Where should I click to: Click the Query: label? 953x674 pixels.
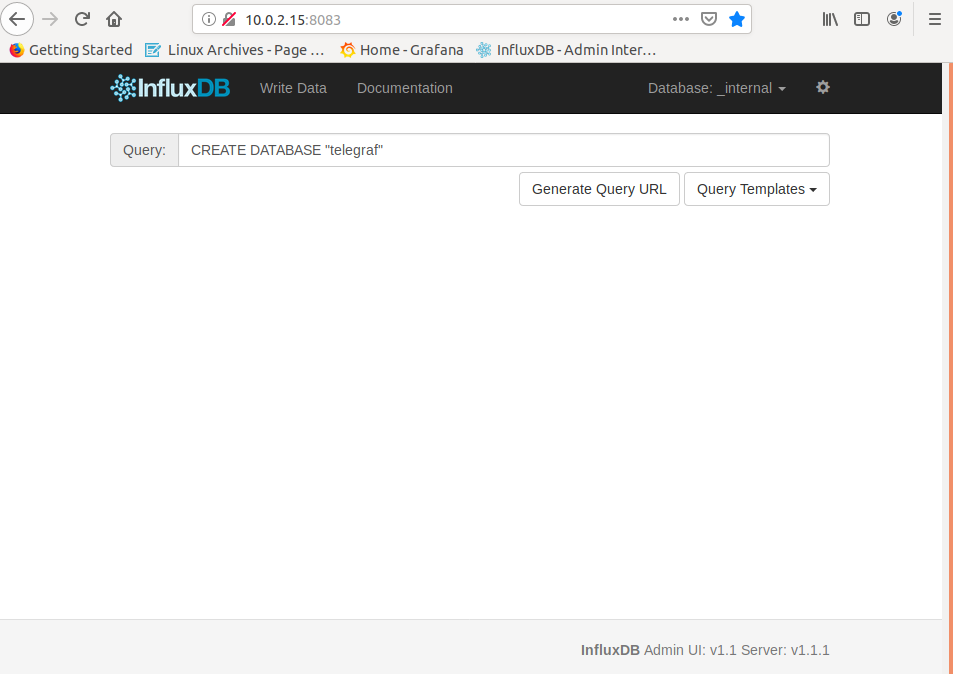coord(144,150)
